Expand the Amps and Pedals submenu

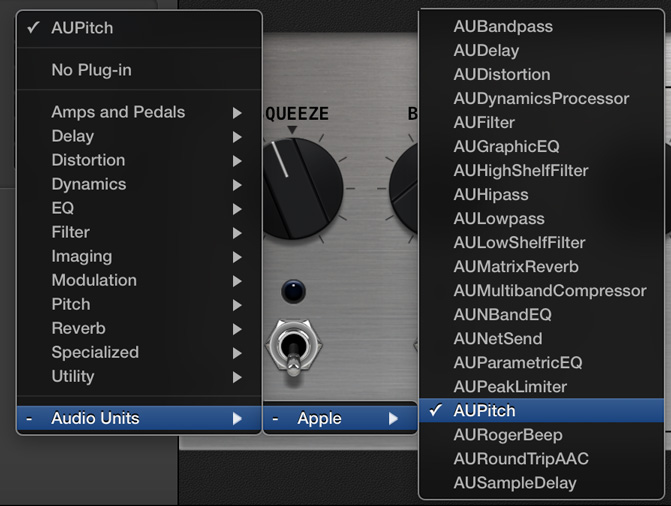pyautogui.click(x=139, y=112)
